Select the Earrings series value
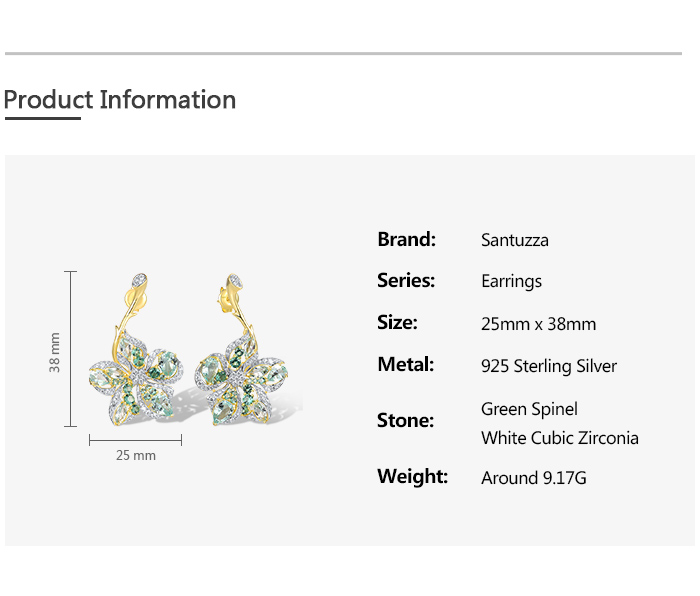 tap(511, 282)
